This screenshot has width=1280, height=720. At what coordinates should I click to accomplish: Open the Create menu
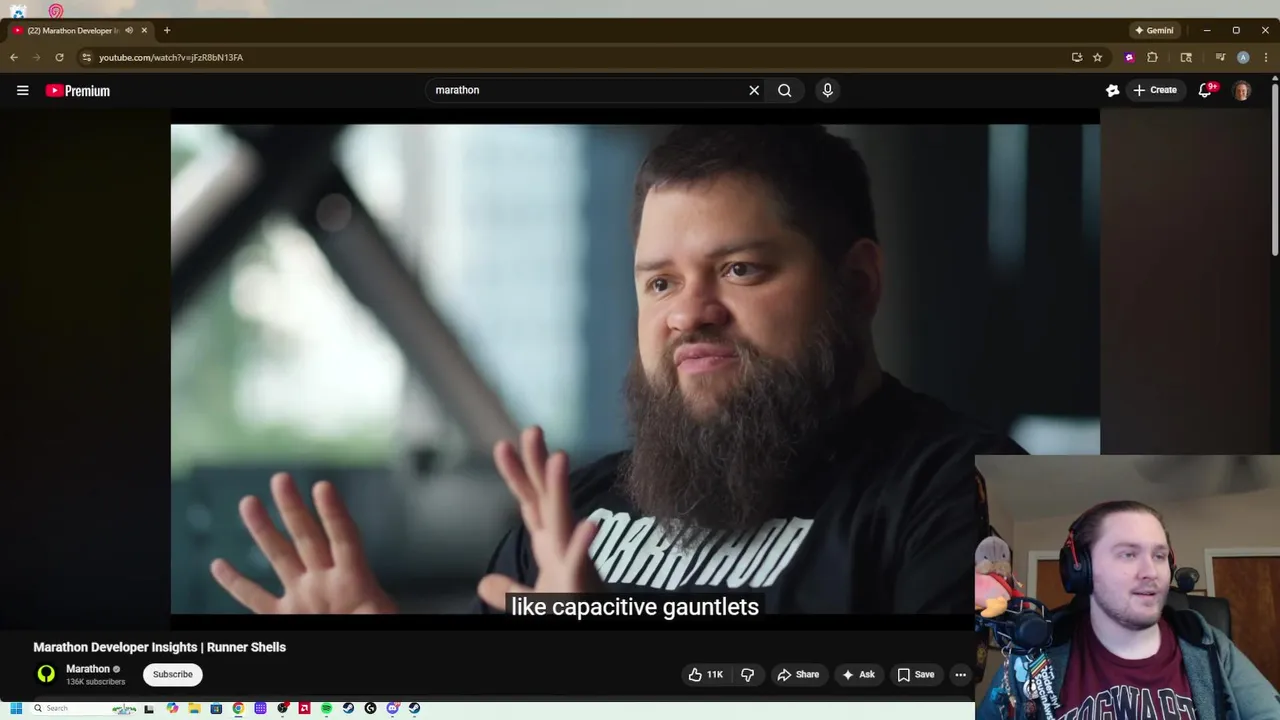(x=1155, y=90)
